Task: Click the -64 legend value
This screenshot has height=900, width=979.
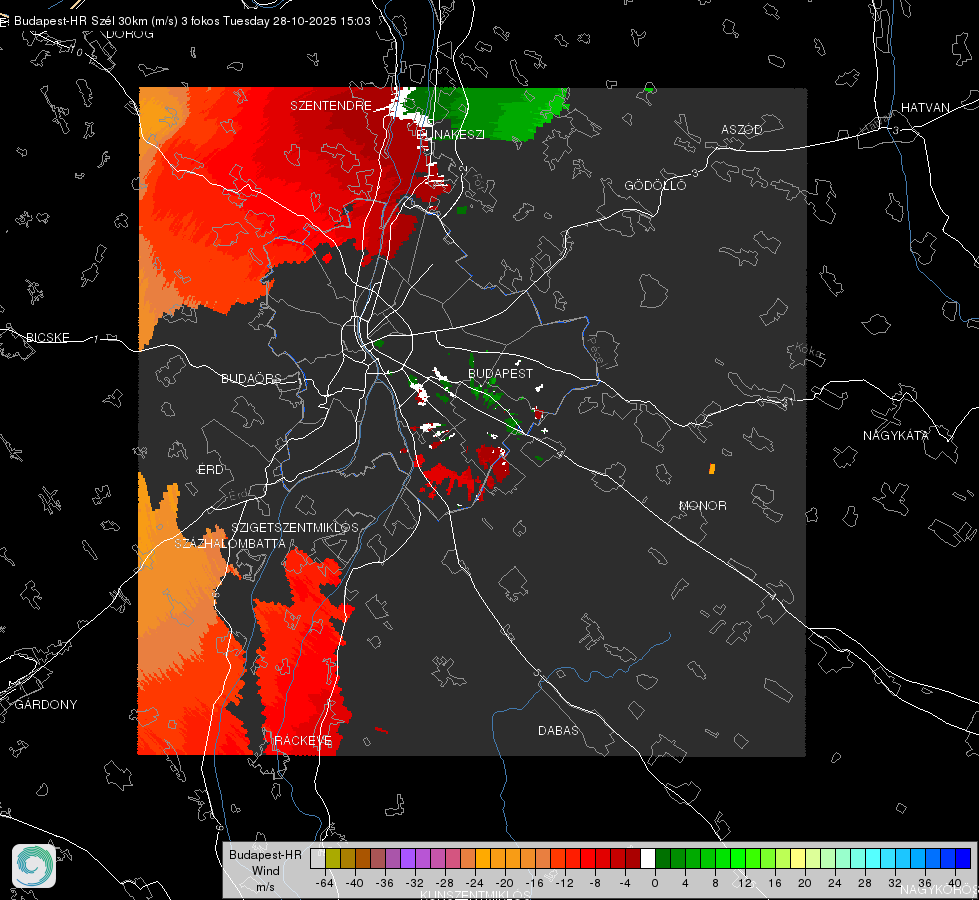Action: click(x=325, y=883)
